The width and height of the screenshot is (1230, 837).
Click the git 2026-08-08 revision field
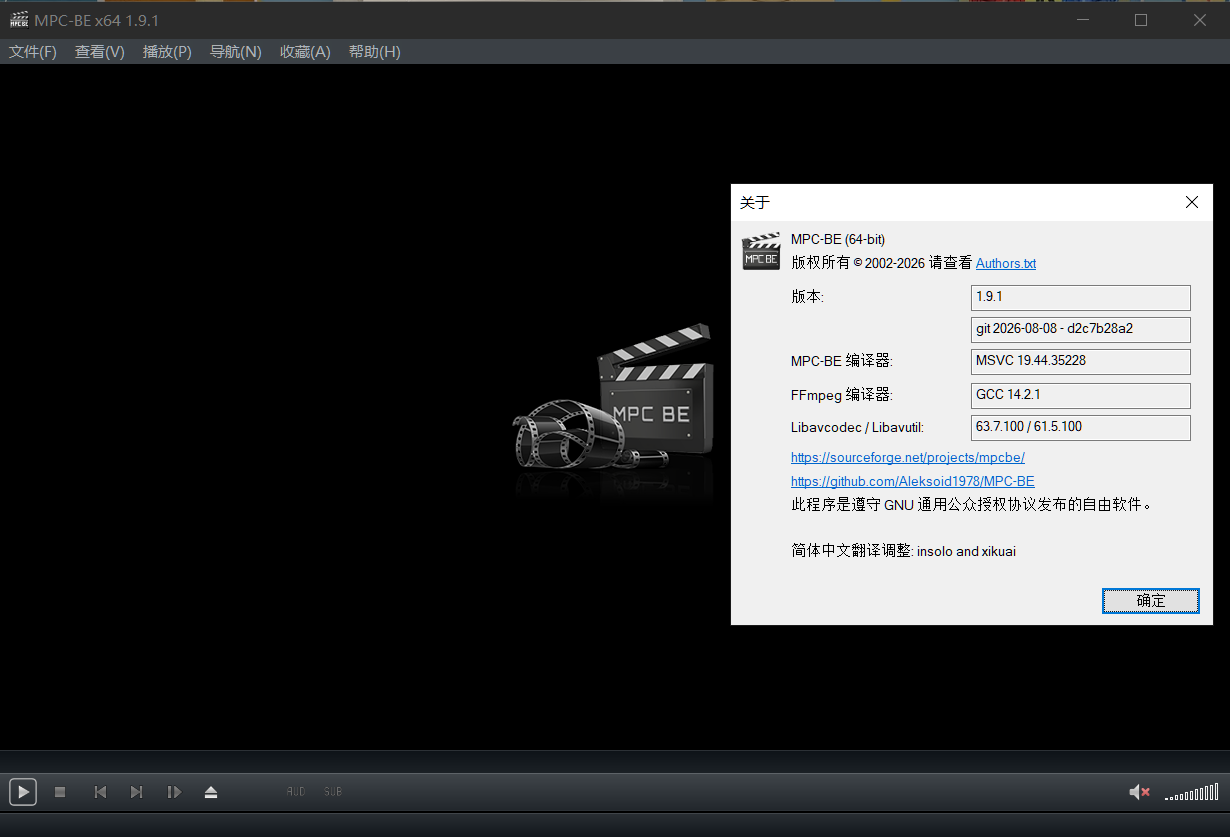click(x=1081, y=330)
